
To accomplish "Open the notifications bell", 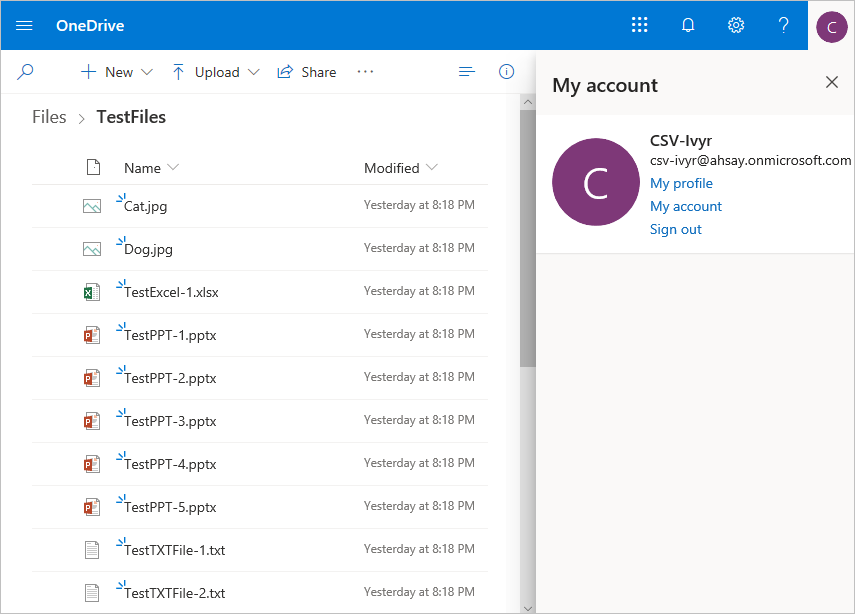I will (688, 25).
